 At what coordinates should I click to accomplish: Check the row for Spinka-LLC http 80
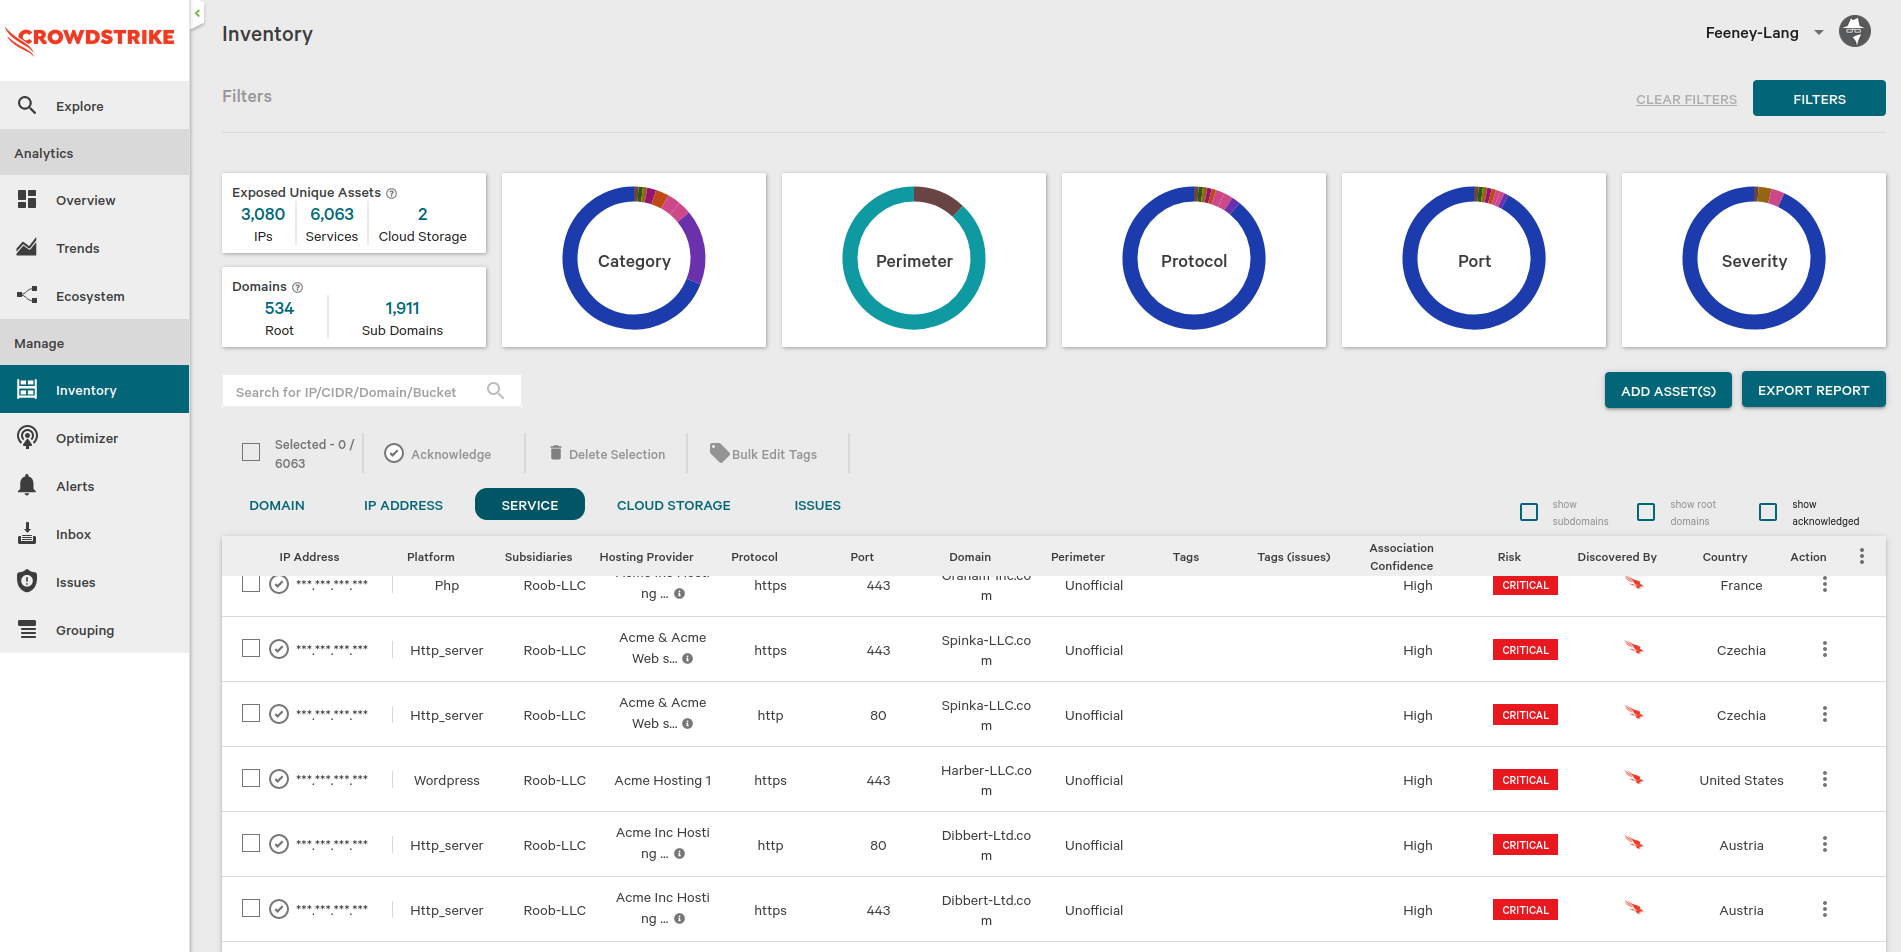coord(251,713)
